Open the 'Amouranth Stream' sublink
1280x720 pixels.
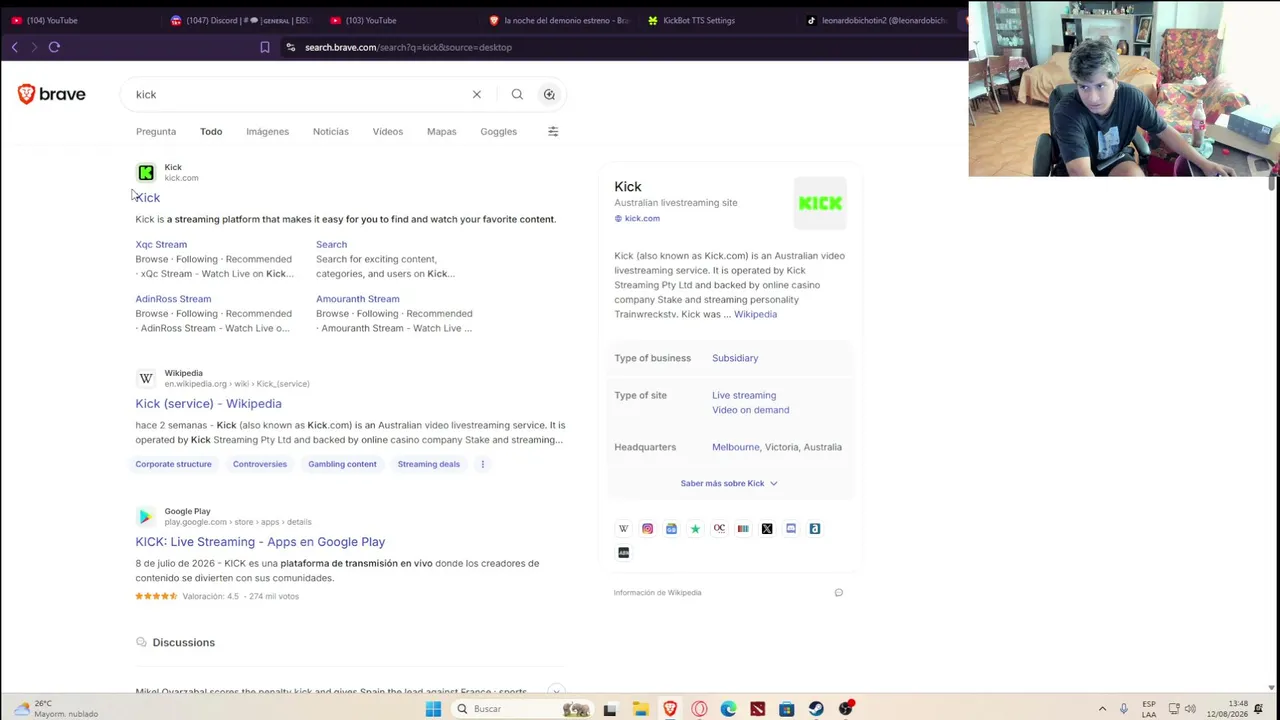(x=357, y=299)
